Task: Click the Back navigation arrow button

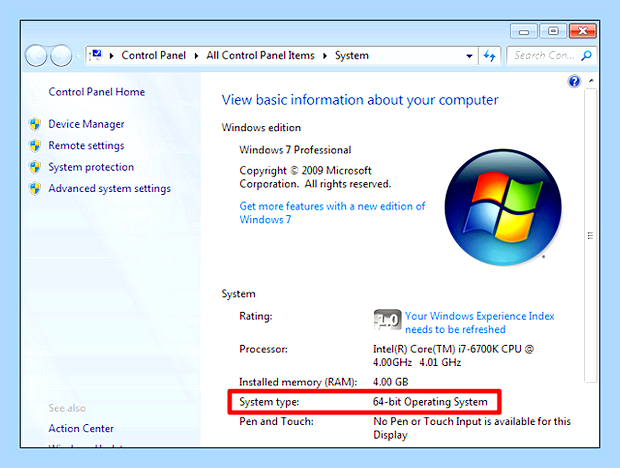Action: point(36,56)
